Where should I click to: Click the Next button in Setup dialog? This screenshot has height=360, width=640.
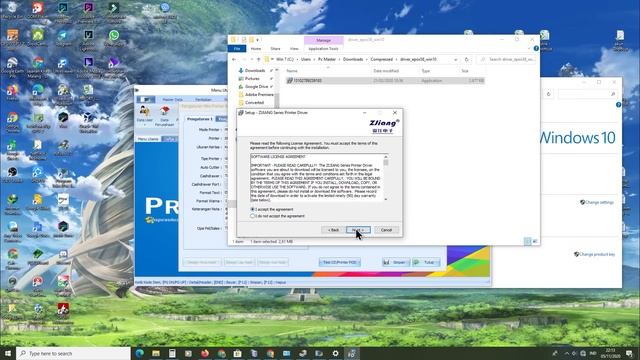358,230
